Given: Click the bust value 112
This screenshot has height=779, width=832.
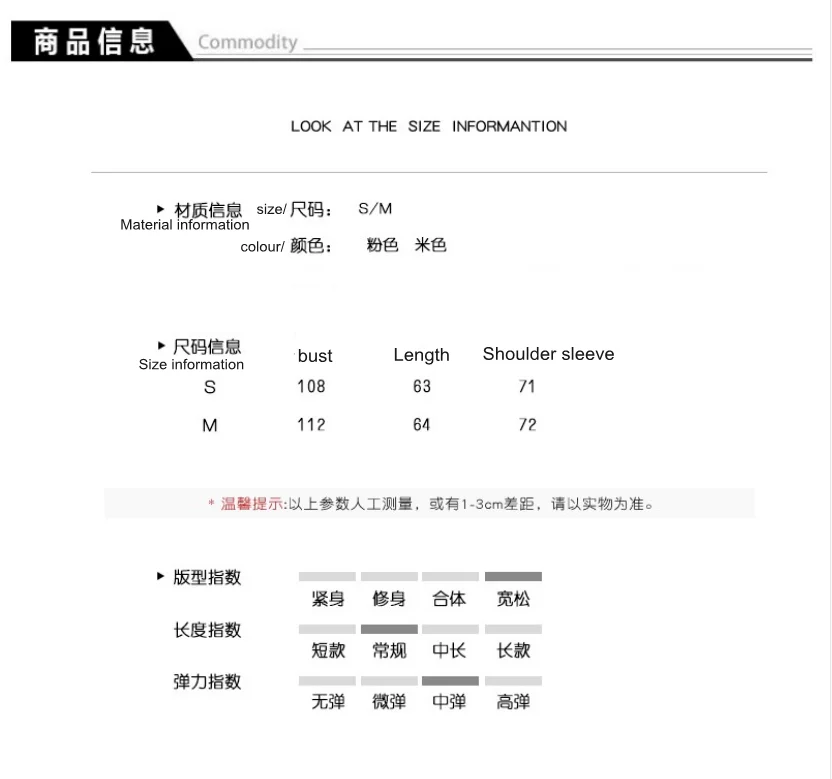Looking at the screenshot, I should 311,425.
